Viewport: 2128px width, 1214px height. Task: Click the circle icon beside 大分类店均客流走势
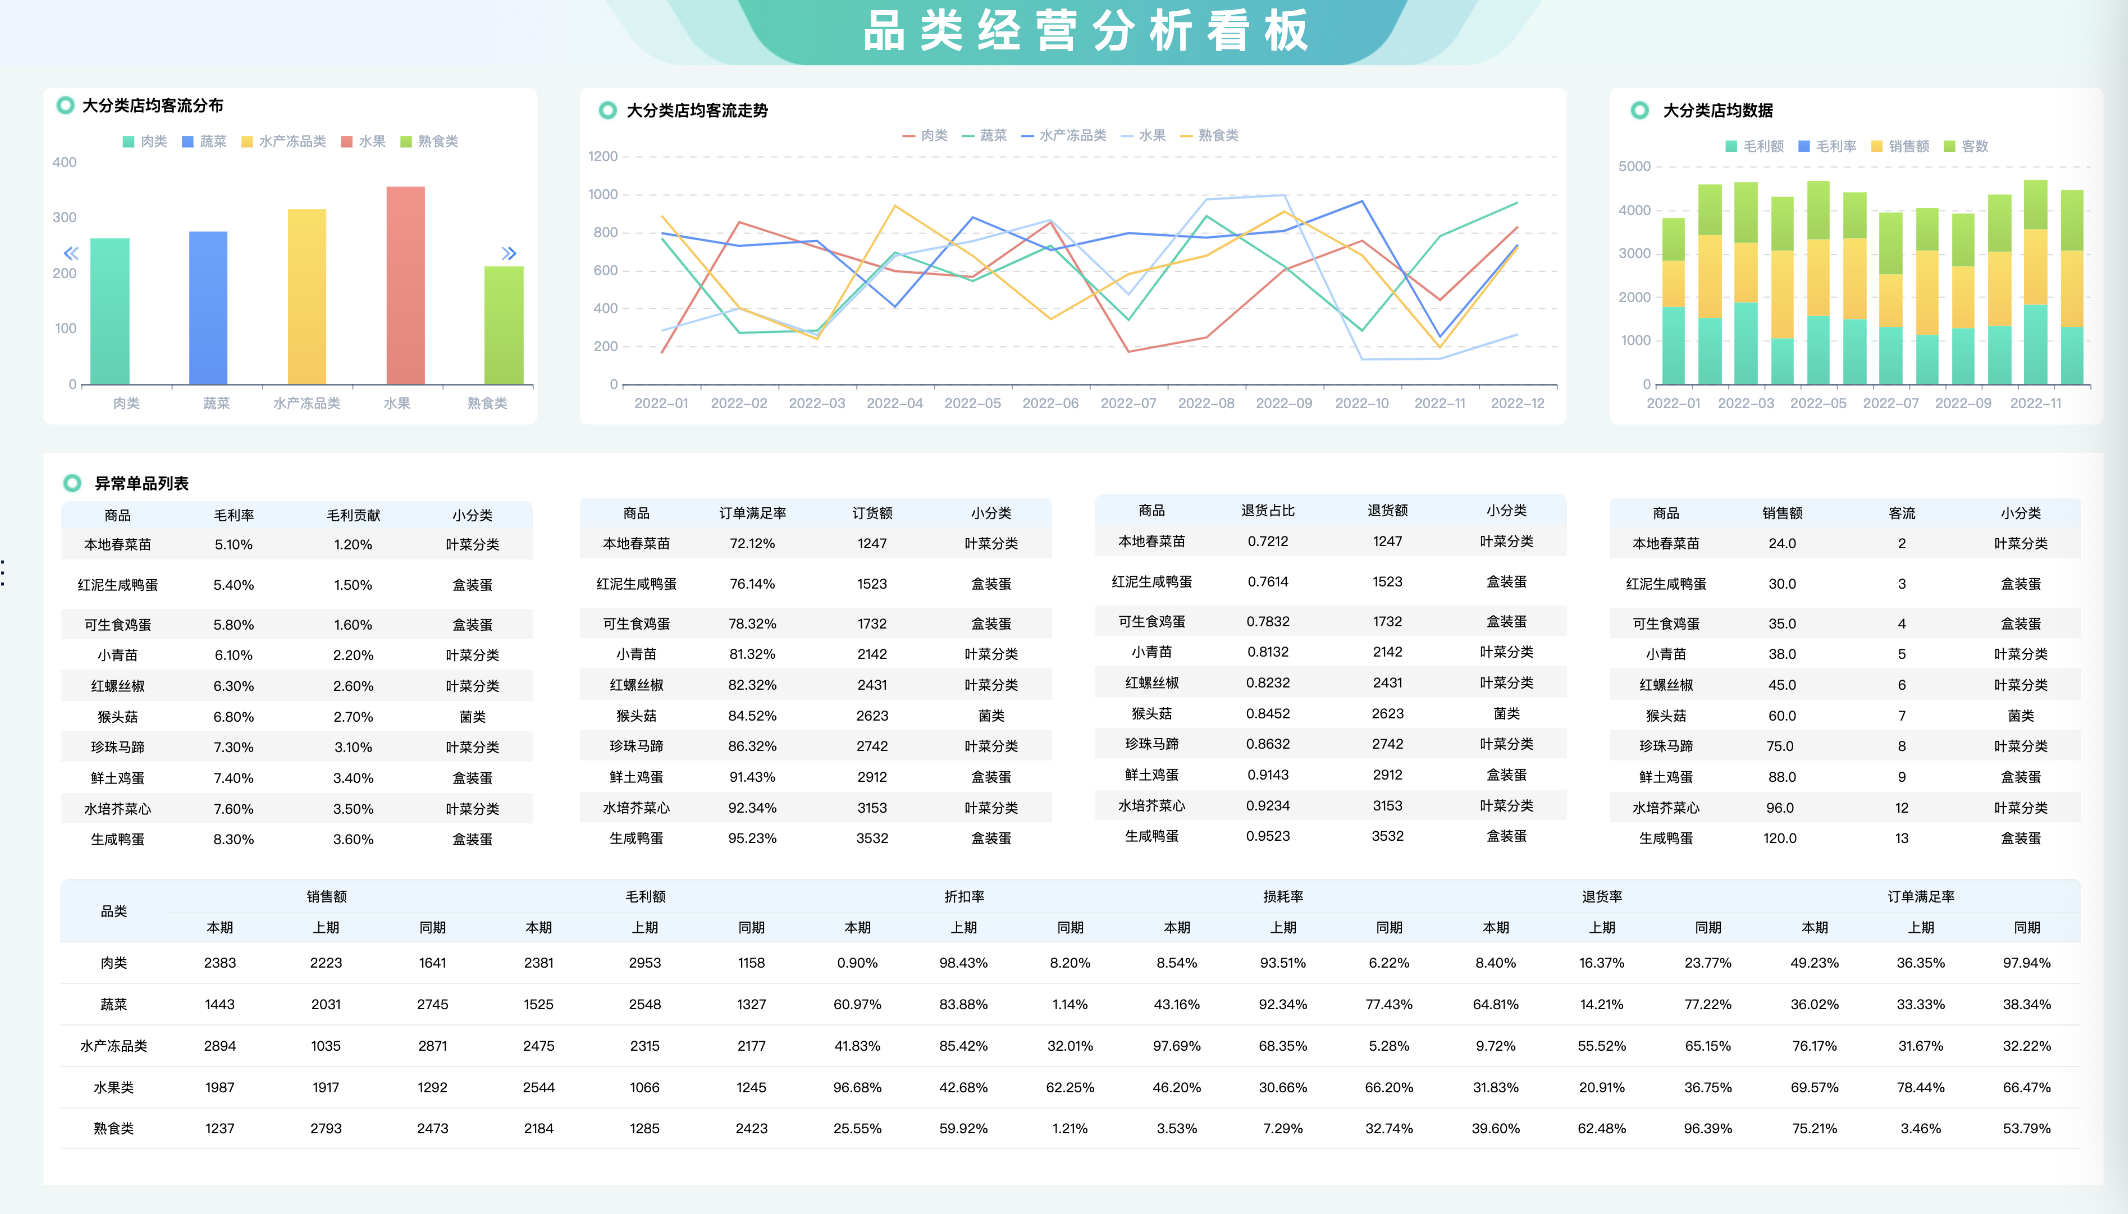(x=607, y=110)
